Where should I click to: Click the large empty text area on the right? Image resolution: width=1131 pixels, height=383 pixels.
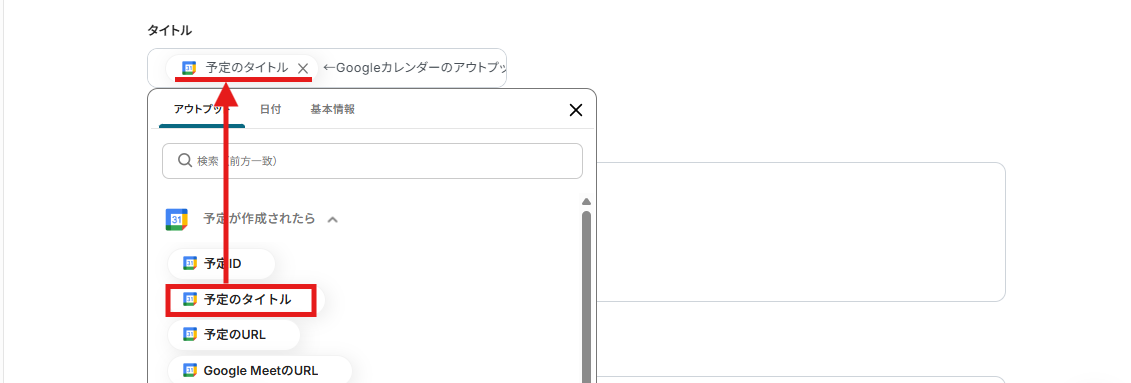pos(801,232)
